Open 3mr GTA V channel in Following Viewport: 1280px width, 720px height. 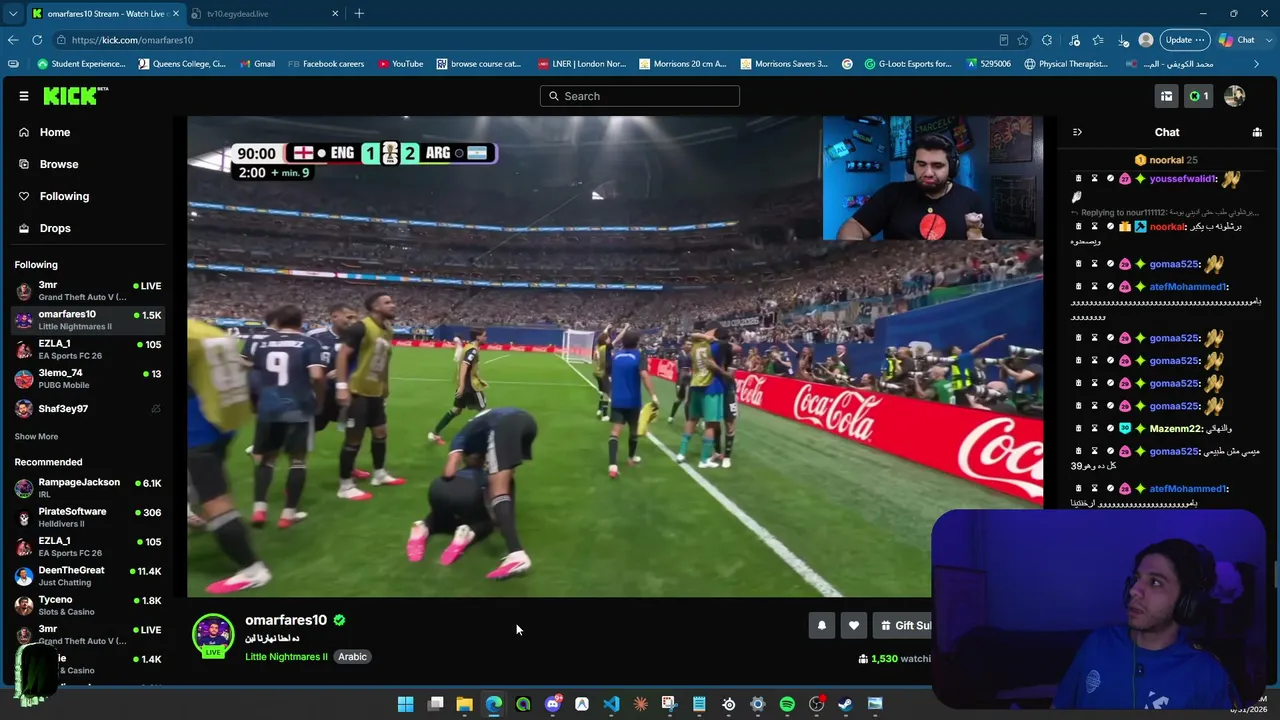pos(88,291)
